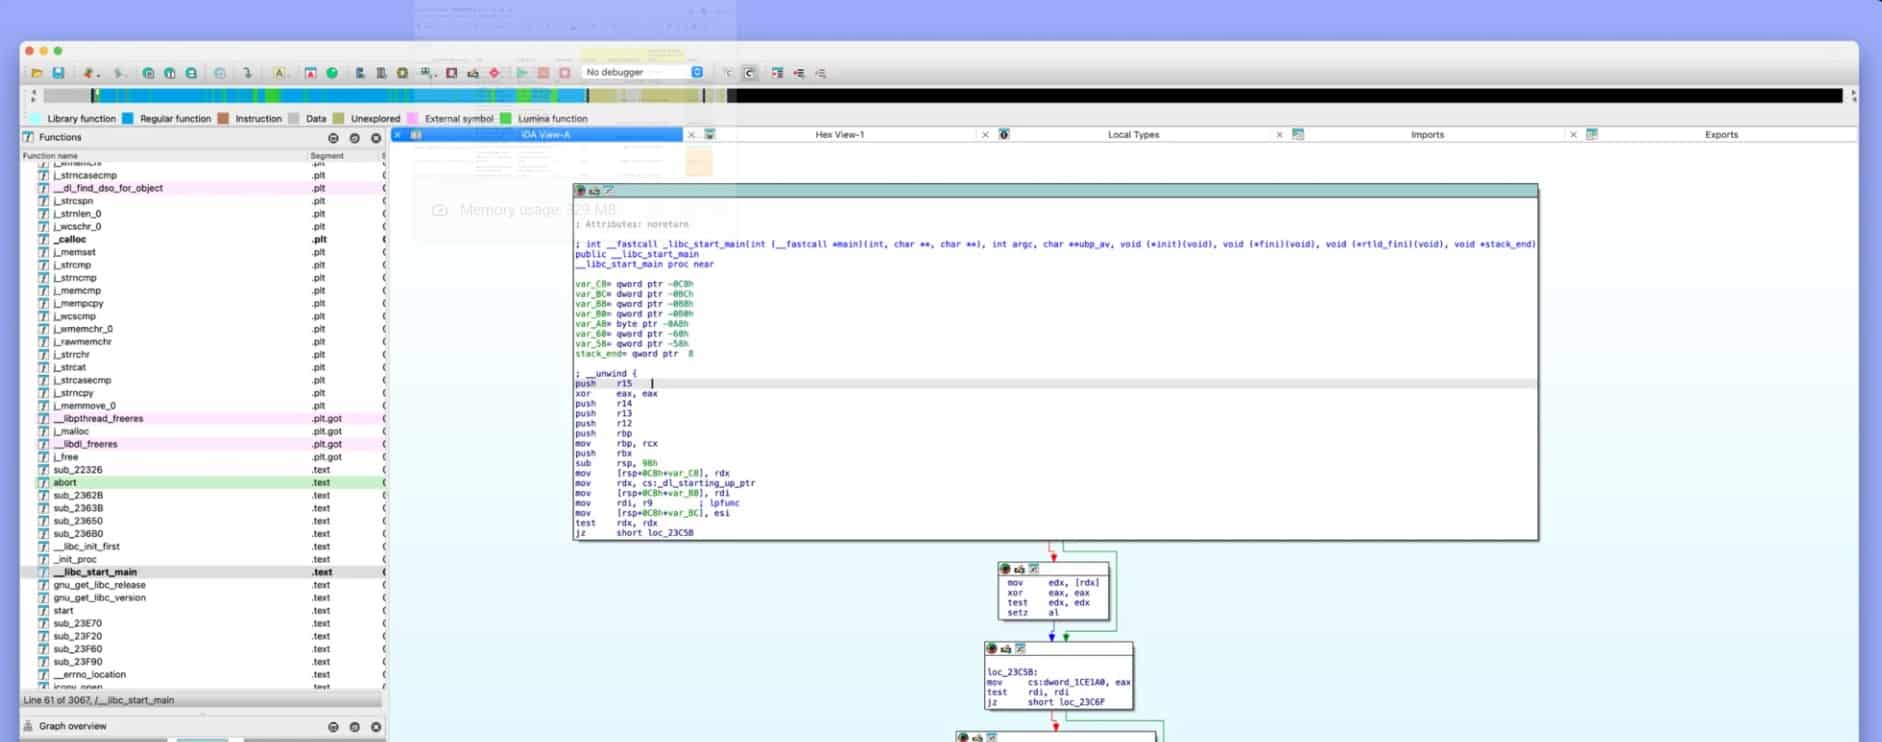1882x742 pixels.
Task: Click first header icon of loc_23C5B graph node
Action: [x=991, y=648]
